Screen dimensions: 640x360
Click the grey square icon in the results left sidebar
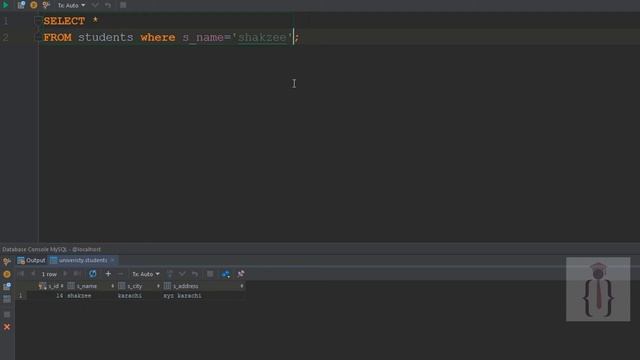(x=7, y=314)
